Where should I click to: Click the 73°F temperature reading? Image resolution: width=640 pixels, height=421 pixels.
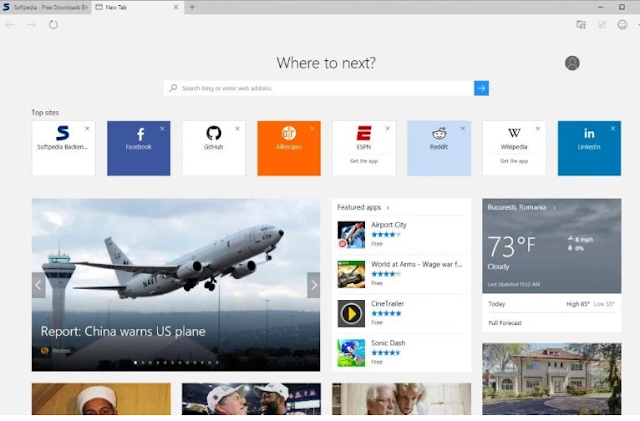[511, 246]
